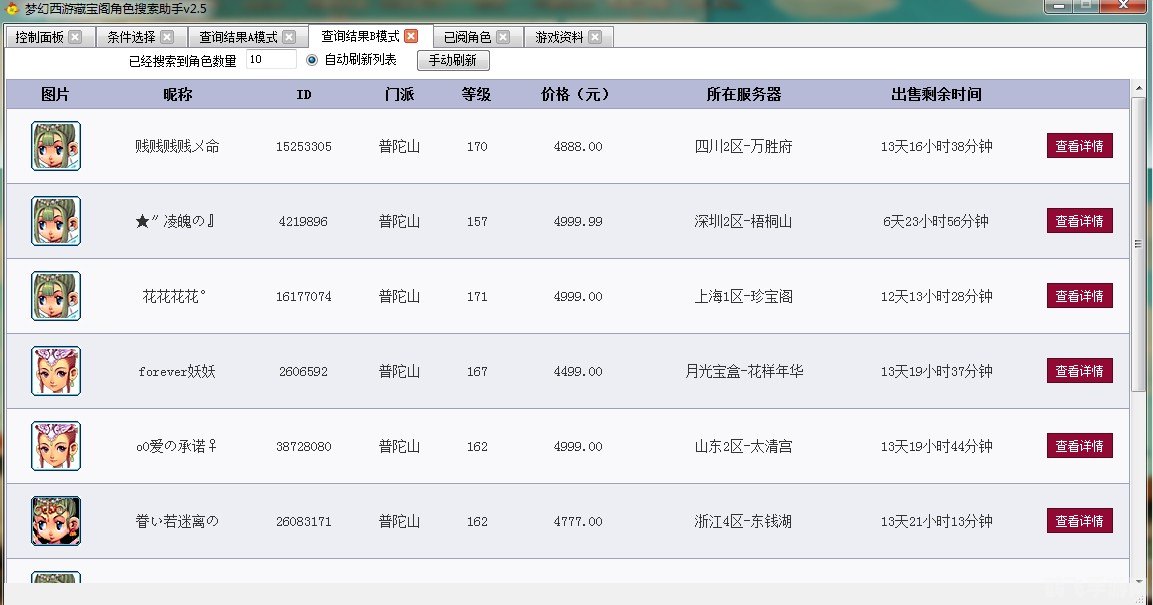Click the 手动刷新 button

click(x=453, y=60)
